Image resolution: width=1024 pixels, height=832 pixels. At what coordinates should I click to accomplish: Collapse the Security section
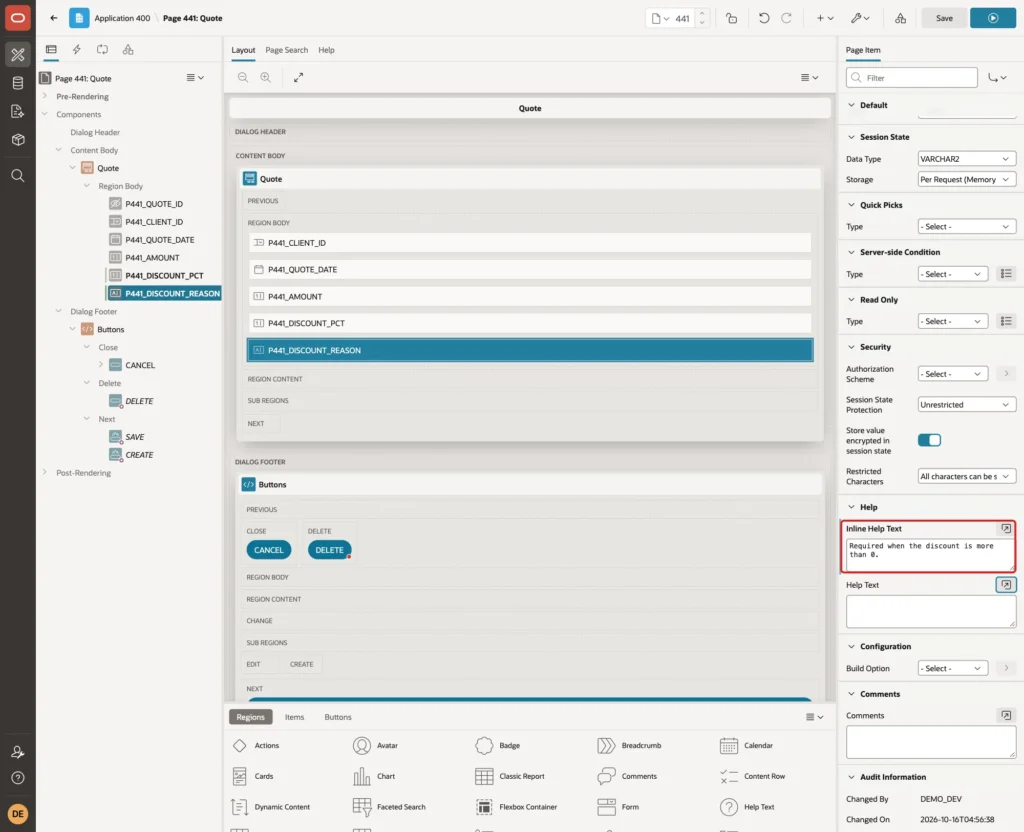[x=851, y=347]
